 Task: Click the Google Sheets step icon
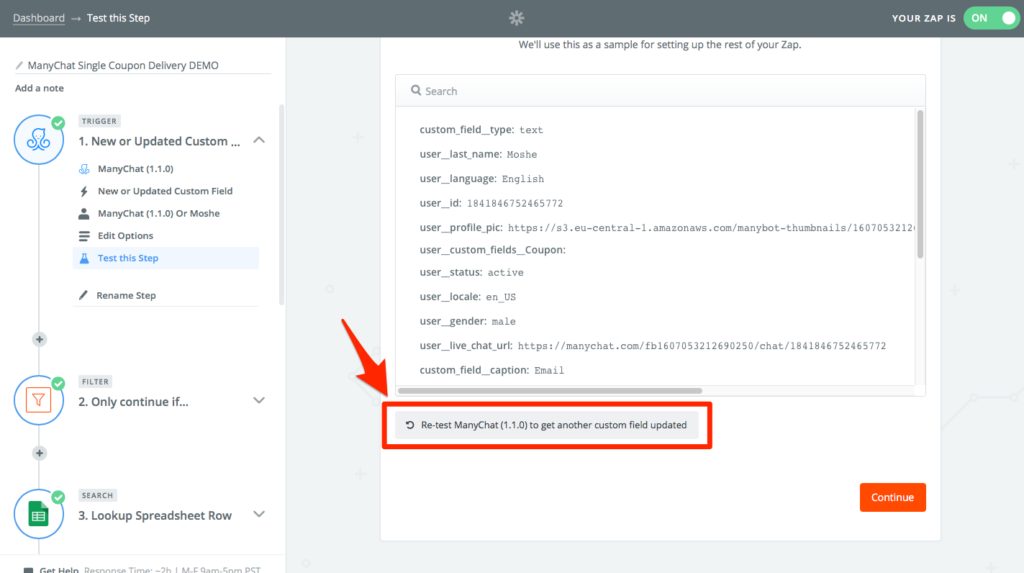[x=39, y=514]
